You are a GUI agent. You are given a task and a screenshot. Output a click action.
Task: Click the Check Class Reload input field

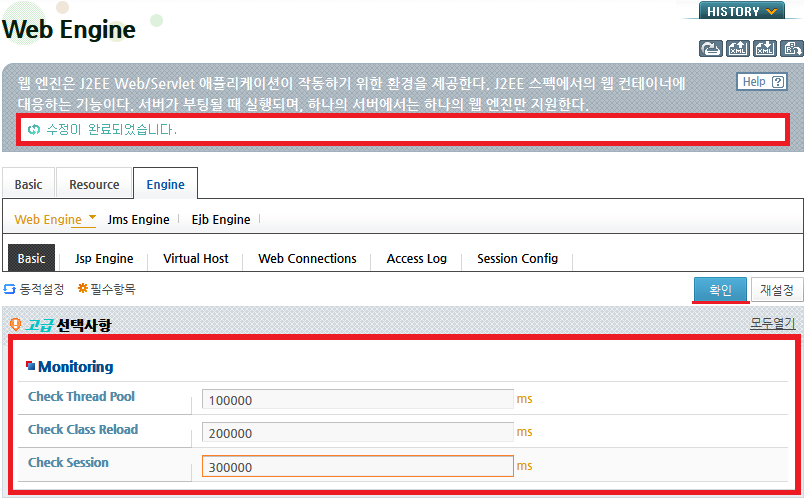click(358, 433)
